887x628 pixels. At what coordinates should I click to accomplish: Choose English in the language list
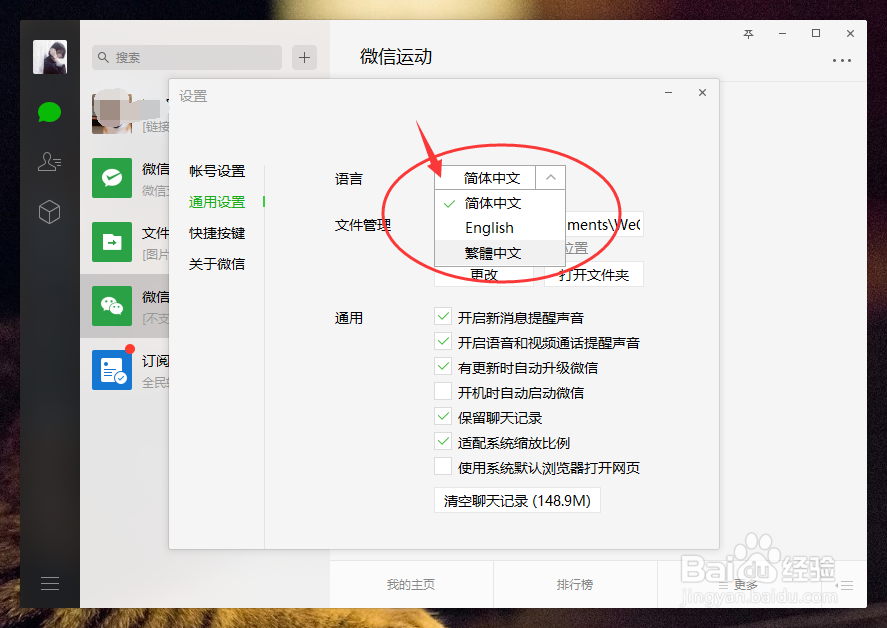coord(500,228)
